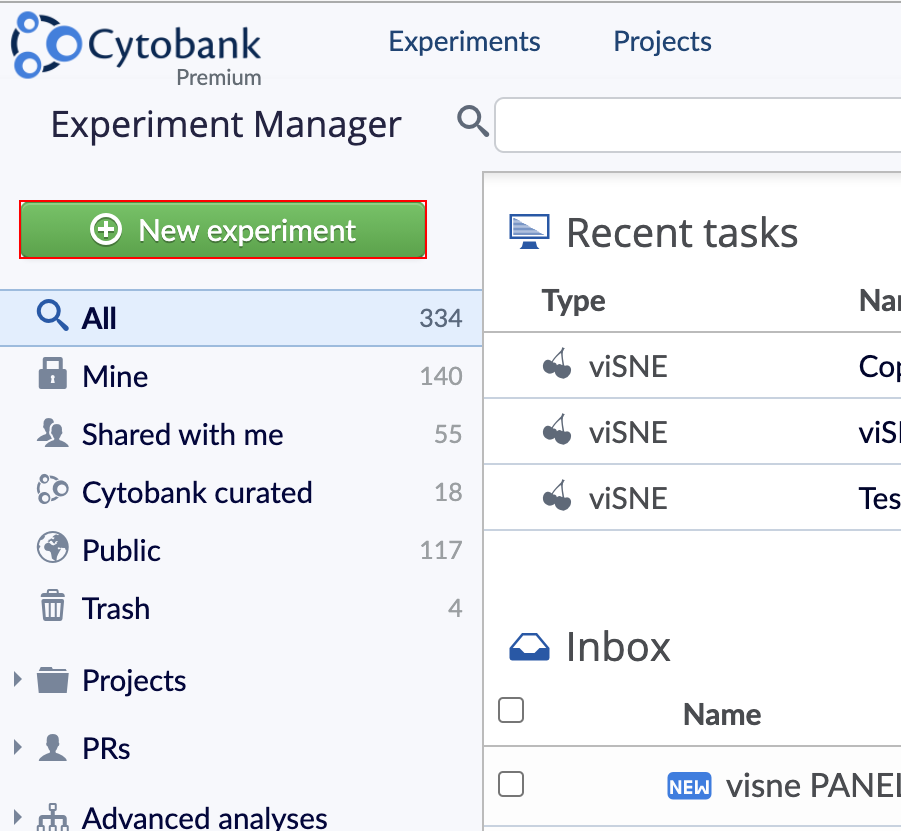Create a New experiment
The width and height of the screenshot is (901, 831).
coord(223,230)
